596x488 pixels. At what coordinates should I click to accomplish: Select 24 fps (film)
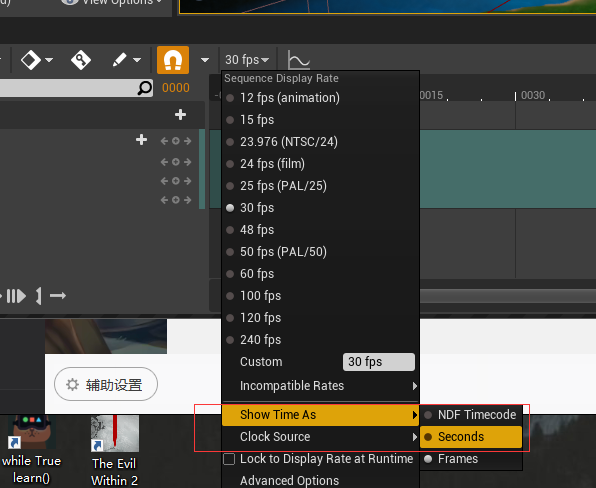(x=320, y=164)
